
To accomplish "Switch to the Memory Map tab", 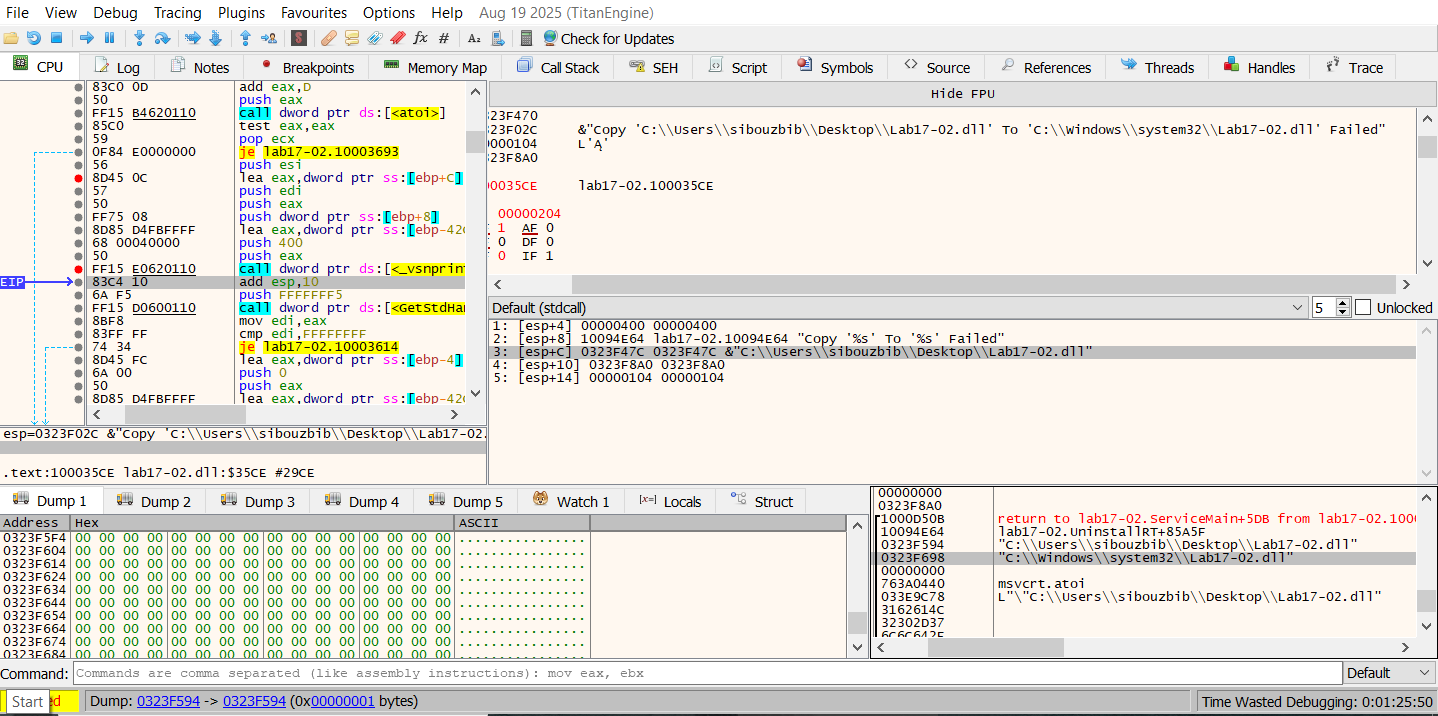I will (435, 68).
